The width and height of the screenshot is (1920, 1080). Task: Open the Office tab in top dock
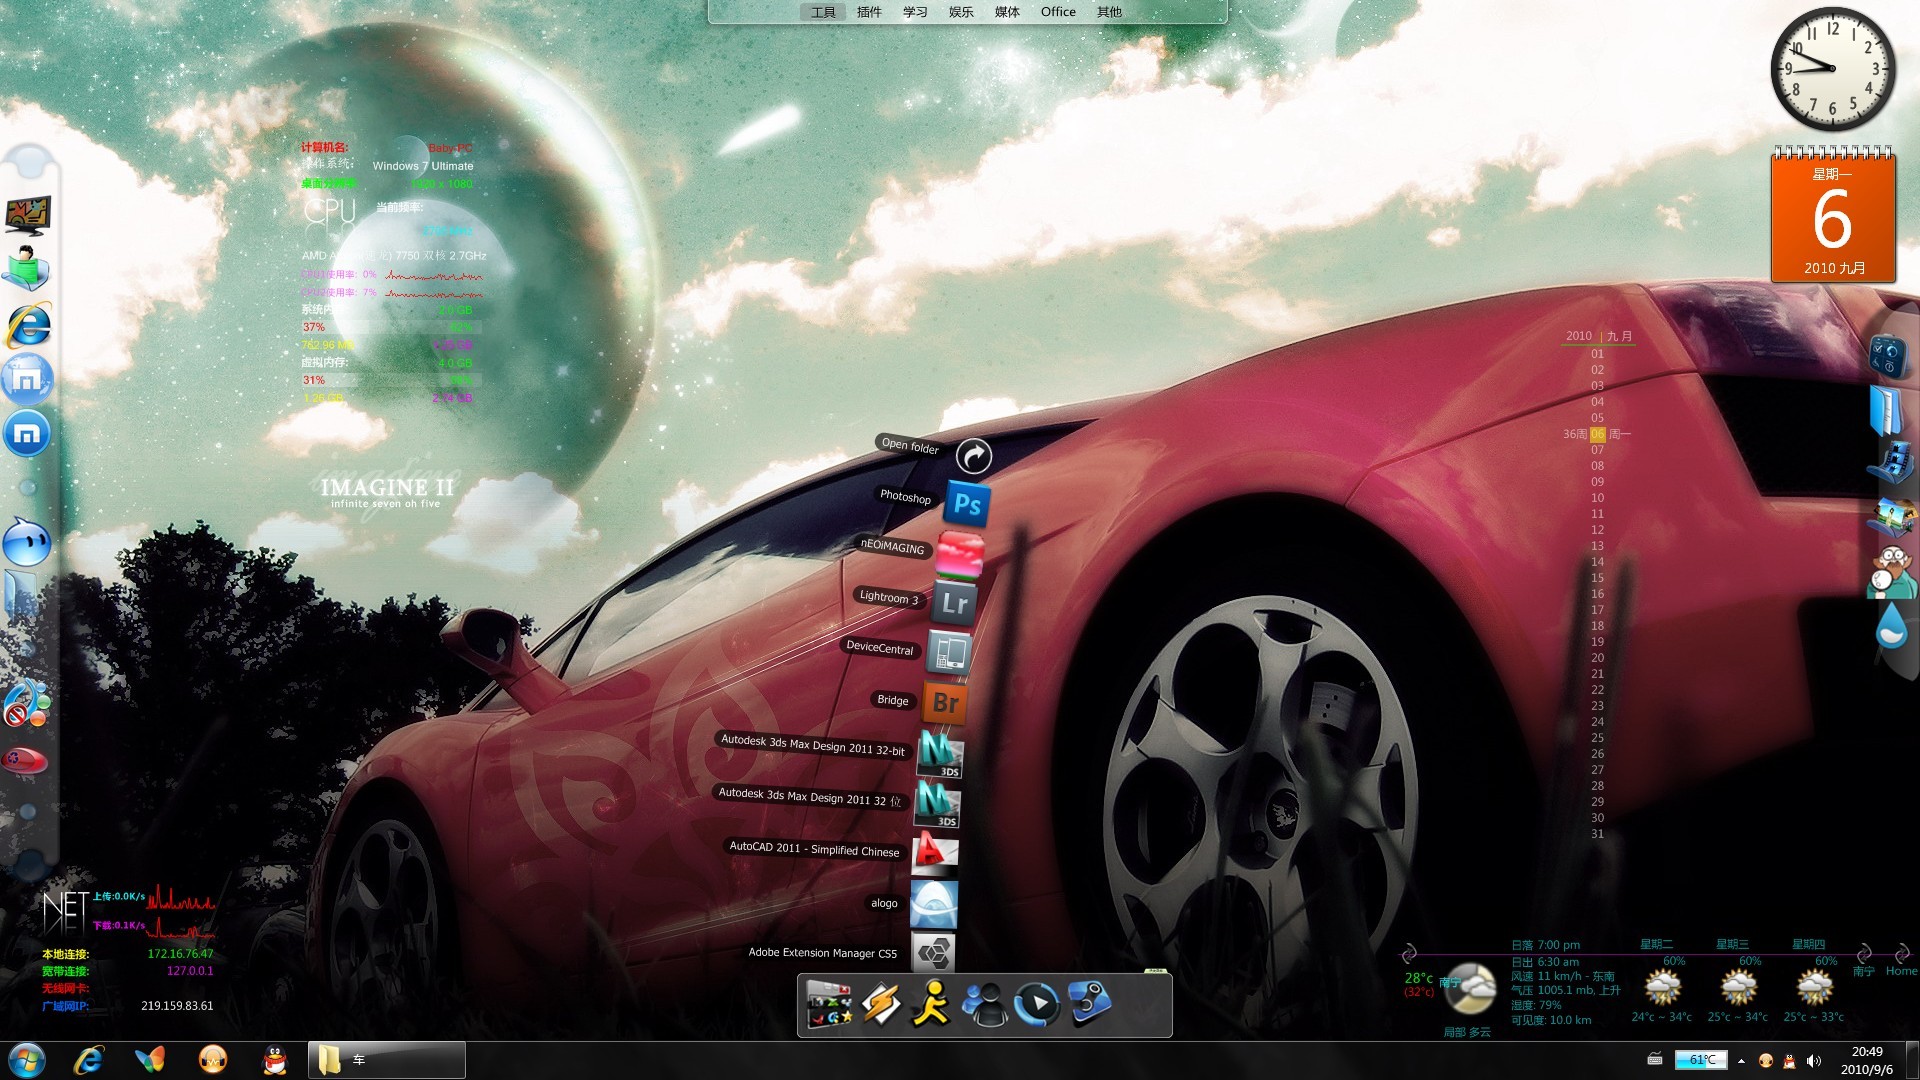1058,12
